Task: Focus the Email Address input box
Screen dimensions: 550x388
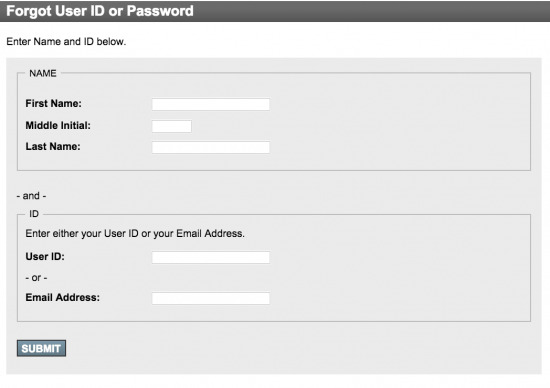Action: pos(211,299)
